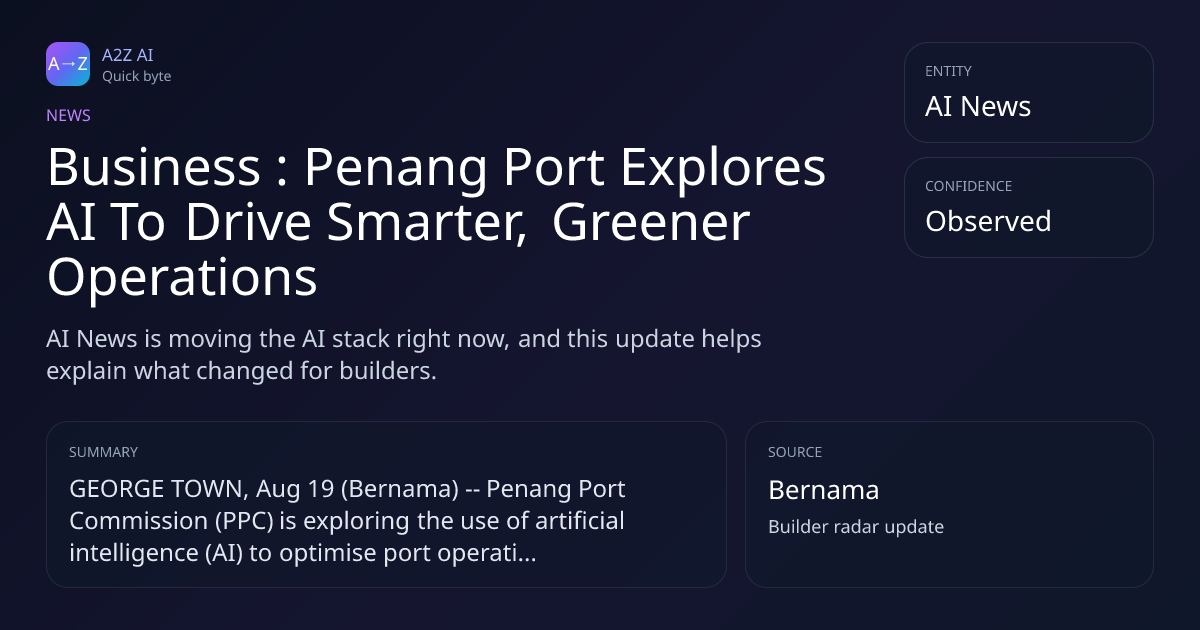Select the ENTITY label text
This screenshot has width=1200, height=630.
click(x=948, y=71)
